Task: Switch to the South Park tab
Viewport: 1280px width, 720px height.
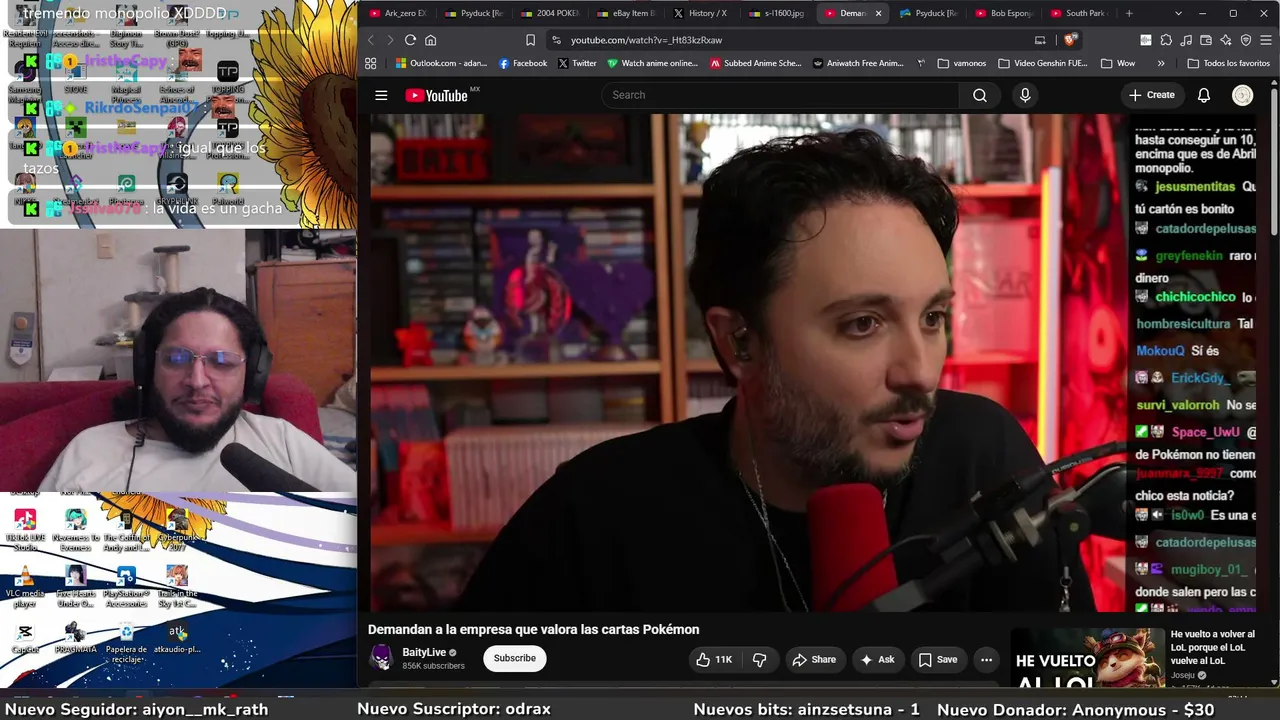Action: tap(1078, 13)
